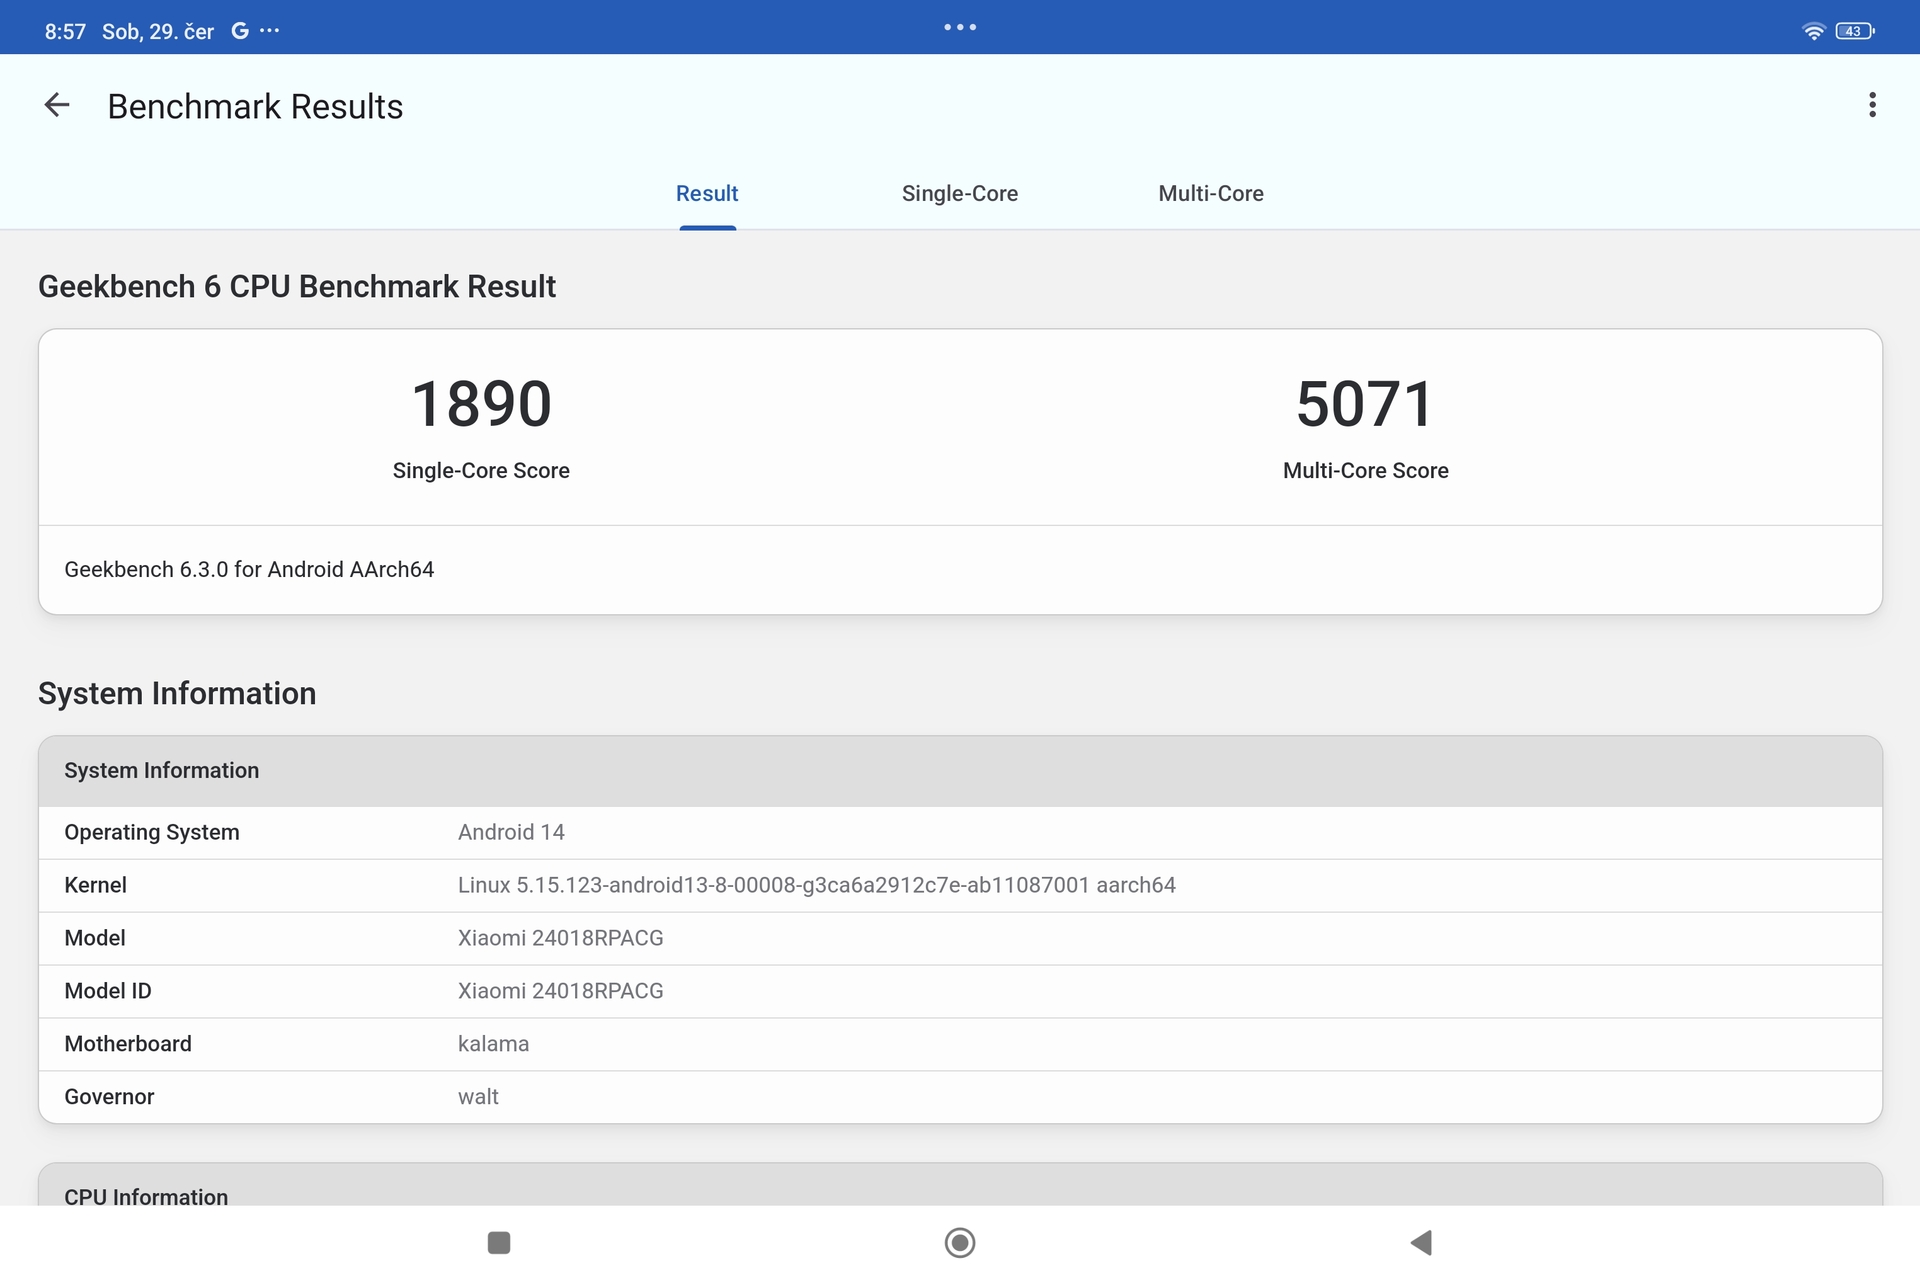Open the three-dot overflow menu
1920x1280 pixels.
click(x=1872, y=105)
